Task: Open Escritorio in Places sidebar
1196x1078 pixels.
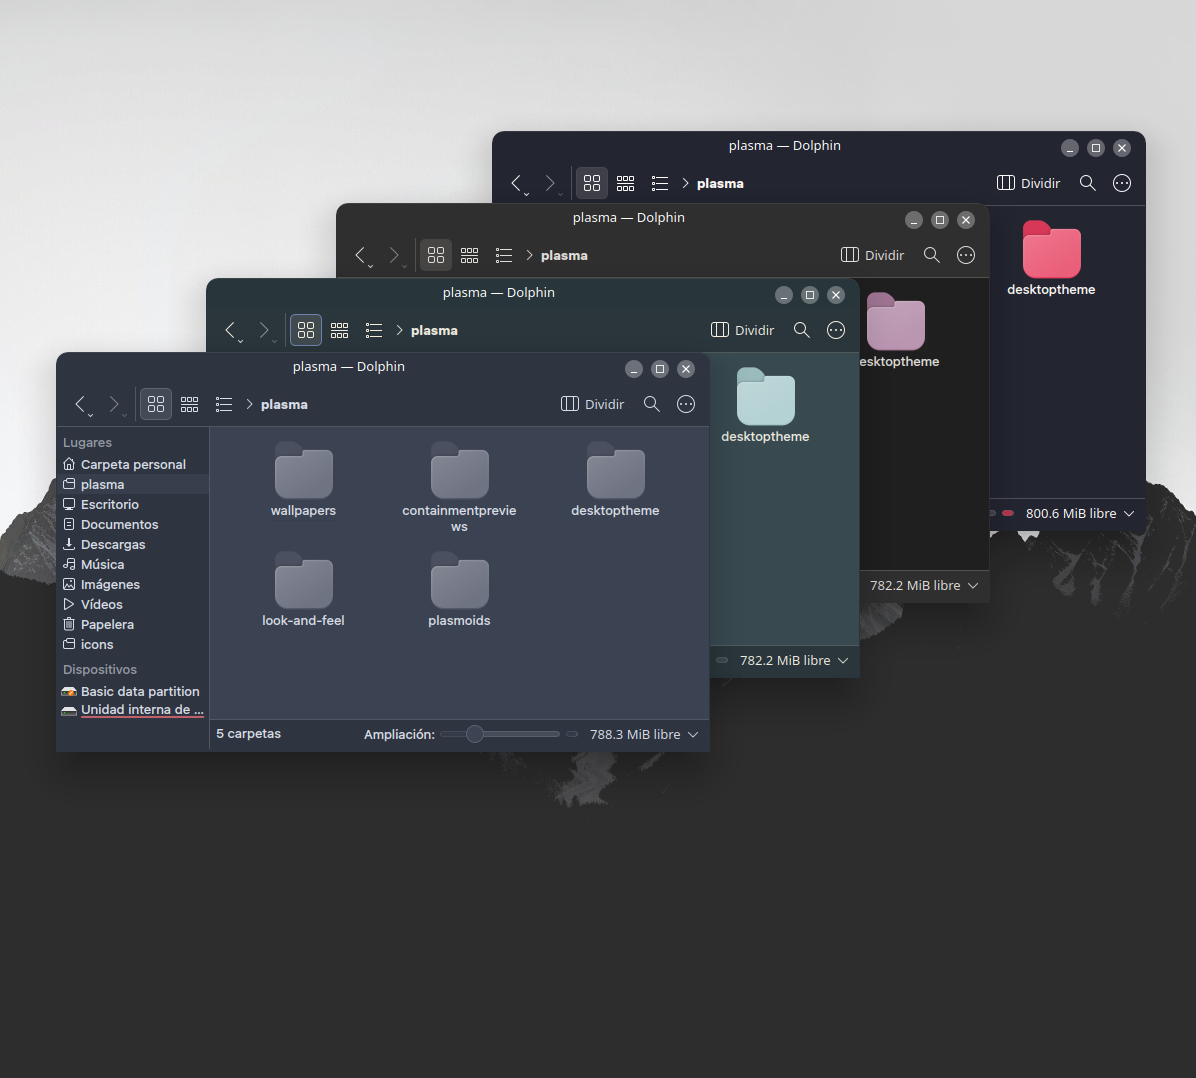Action: tap(133, 504)
